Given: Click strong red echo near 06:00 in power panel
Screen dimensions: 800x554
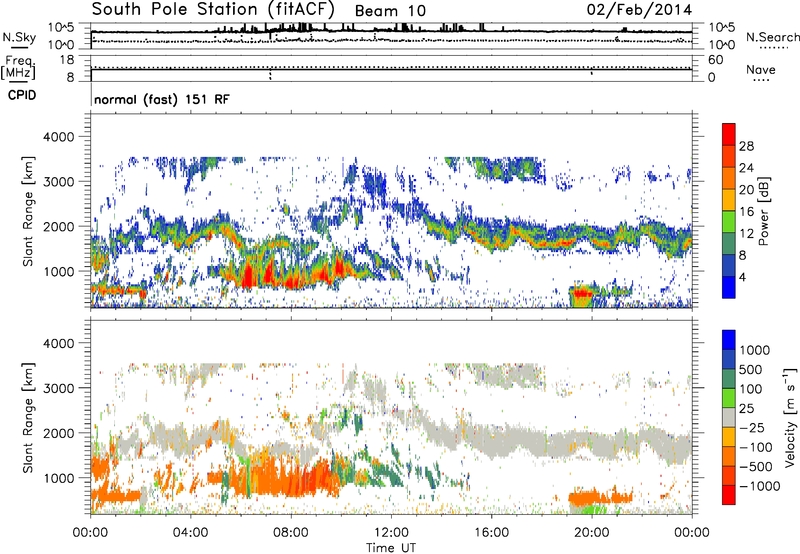Looking at the screenshot, I should click(248, 275).
